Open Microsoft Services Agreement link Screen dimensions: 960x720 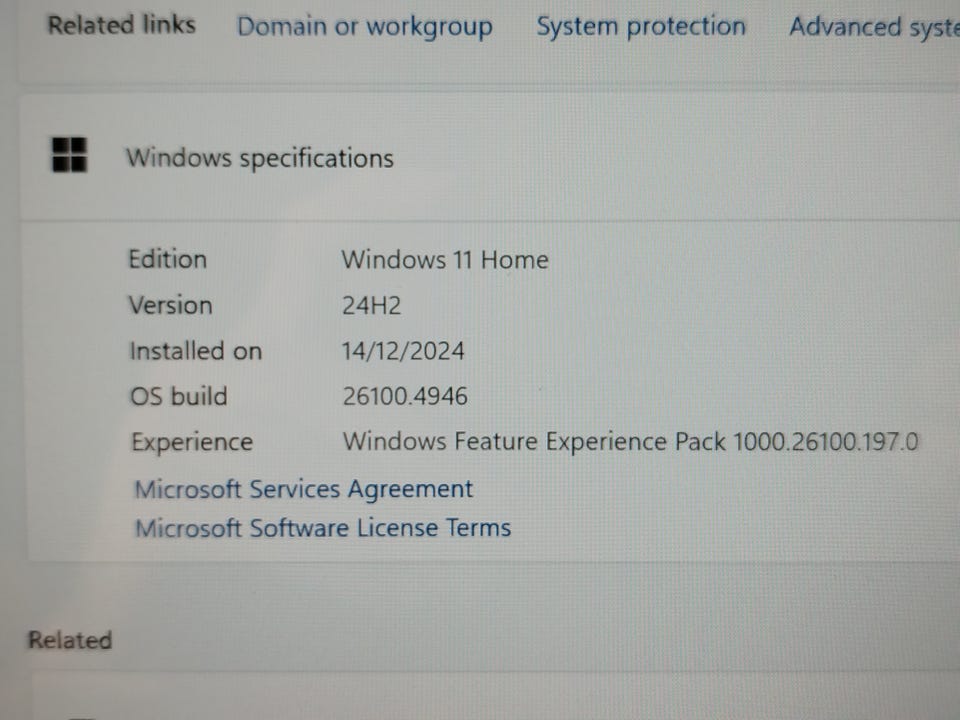tap(304, 489)
